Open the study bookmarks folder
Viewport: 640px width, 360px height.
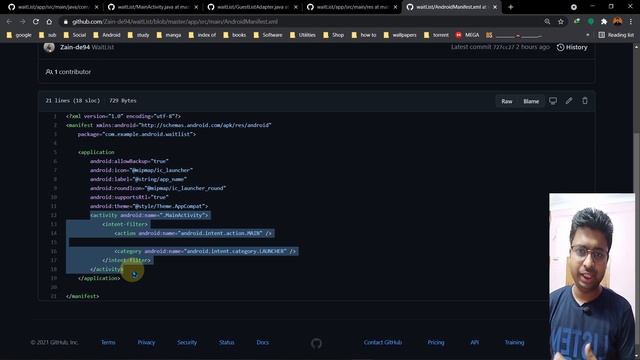(x=138, y=35)
